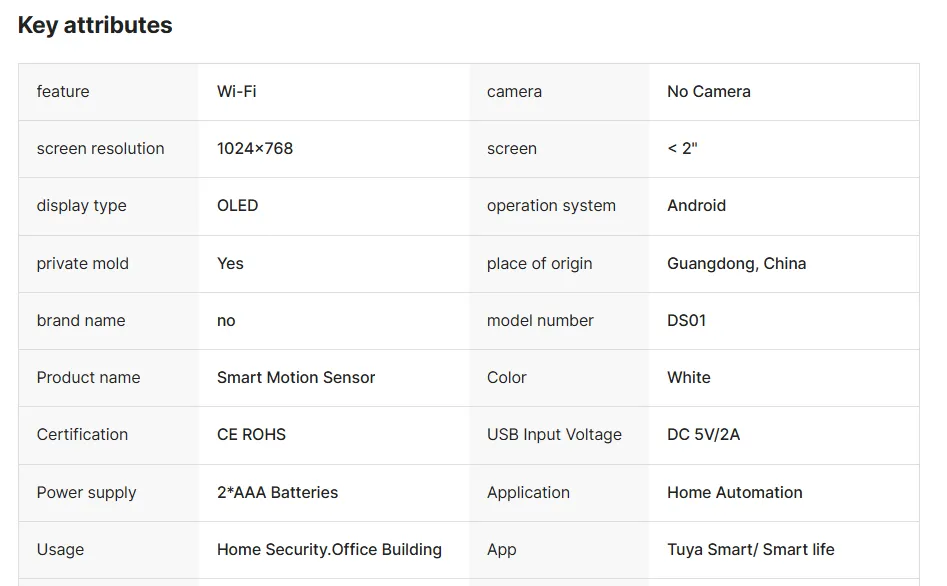Select the Wi-Fi feature value

[x=237, y=92]
